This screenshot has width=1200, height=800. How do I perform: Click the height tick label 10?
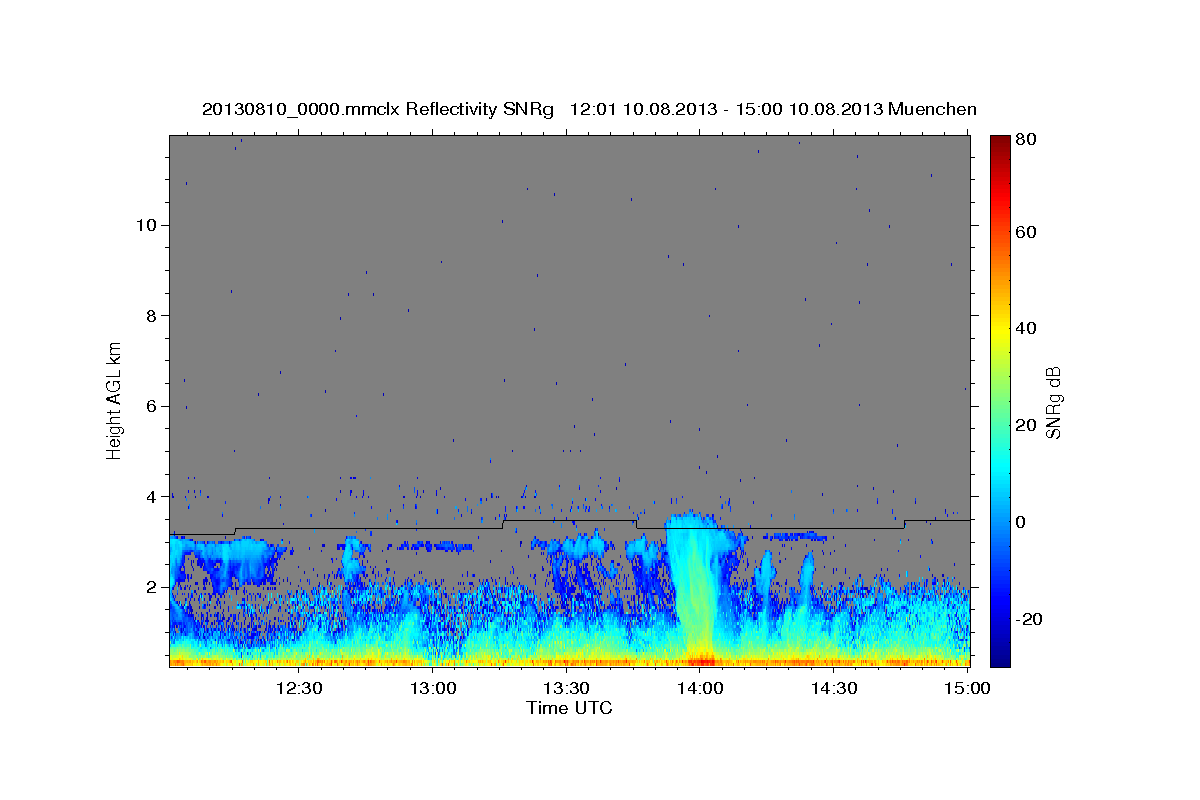[x=147, y=225]
